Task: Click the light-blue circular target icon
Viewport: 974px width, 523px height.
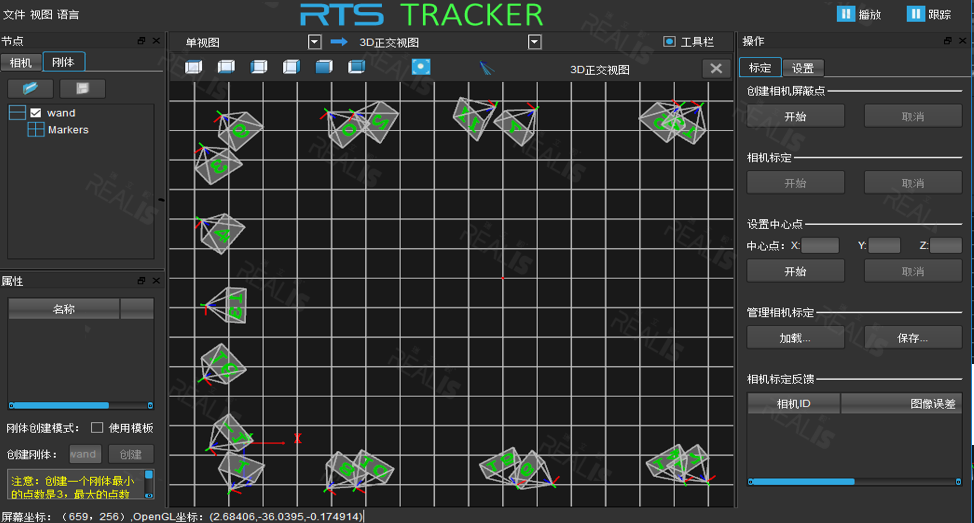Action: pos(421,66)
